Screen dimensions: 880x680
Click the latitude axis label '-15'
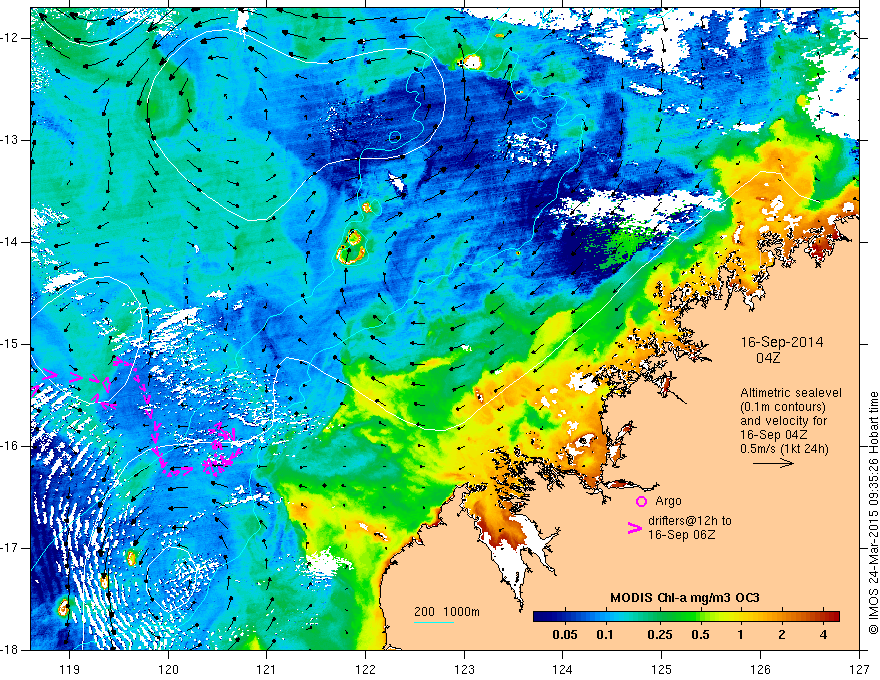10,344
